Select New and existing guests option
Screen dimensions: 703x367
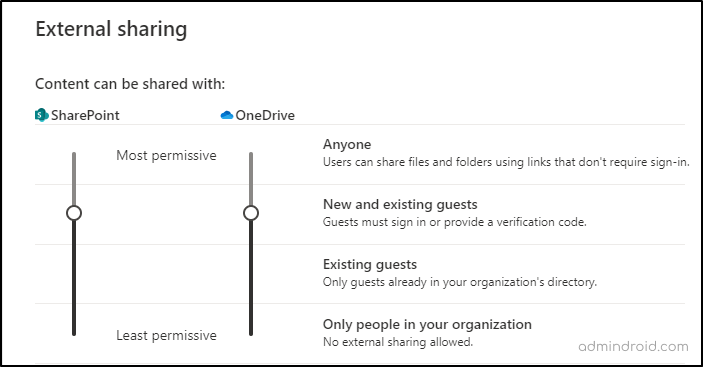[x=400, y=204]
